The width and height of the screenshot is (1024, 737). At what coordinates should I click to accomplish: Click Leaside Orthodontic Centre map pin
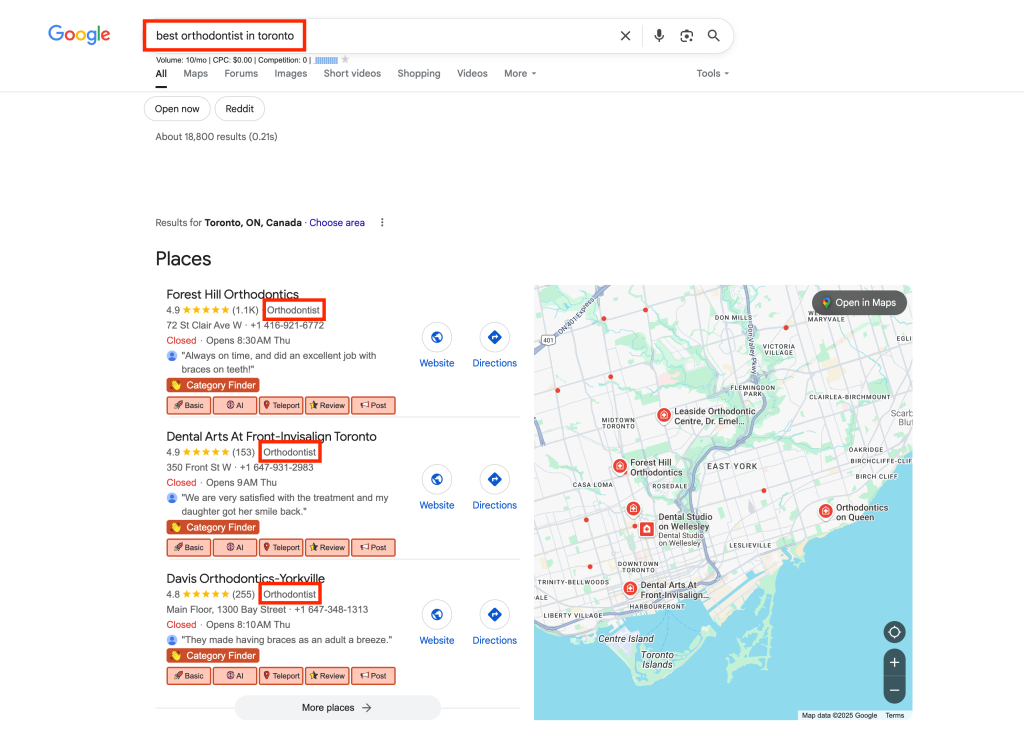click(664, 415)
